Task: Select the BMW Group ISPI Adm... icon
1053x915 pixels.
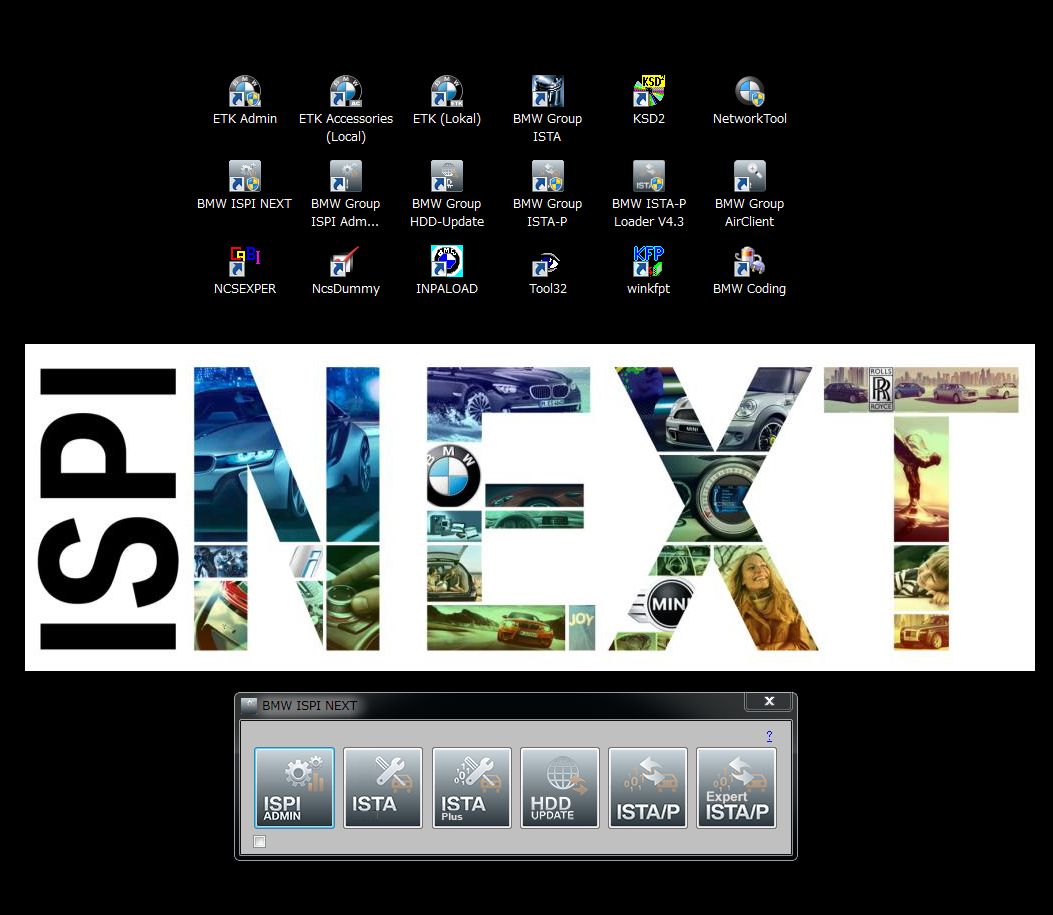Action: (346, 195)
